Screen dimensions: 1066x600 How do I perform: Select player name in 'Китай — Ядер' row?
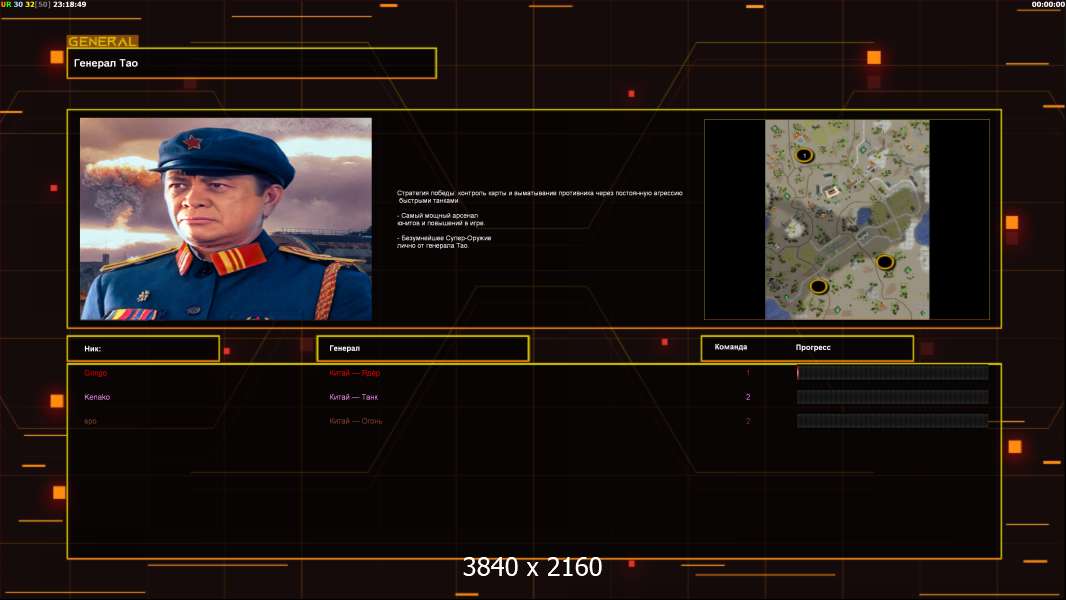tap(95, 372)
